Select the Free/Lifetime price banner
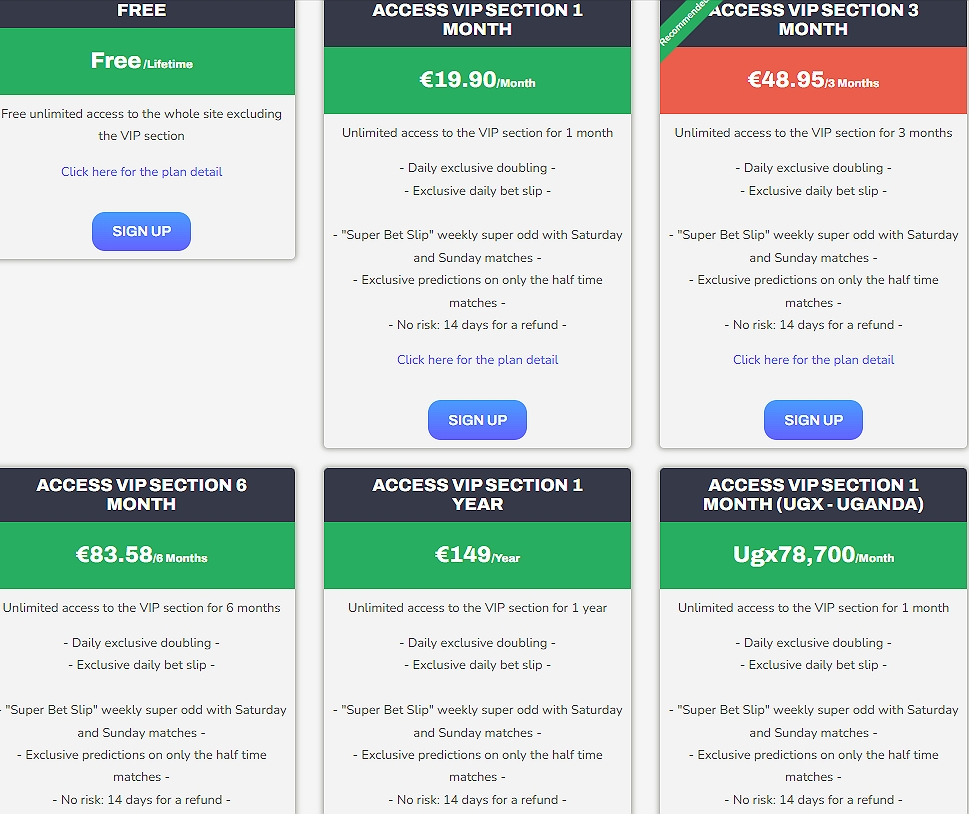Viewport: 969px width, 814px height. click(x=141, y=61)
